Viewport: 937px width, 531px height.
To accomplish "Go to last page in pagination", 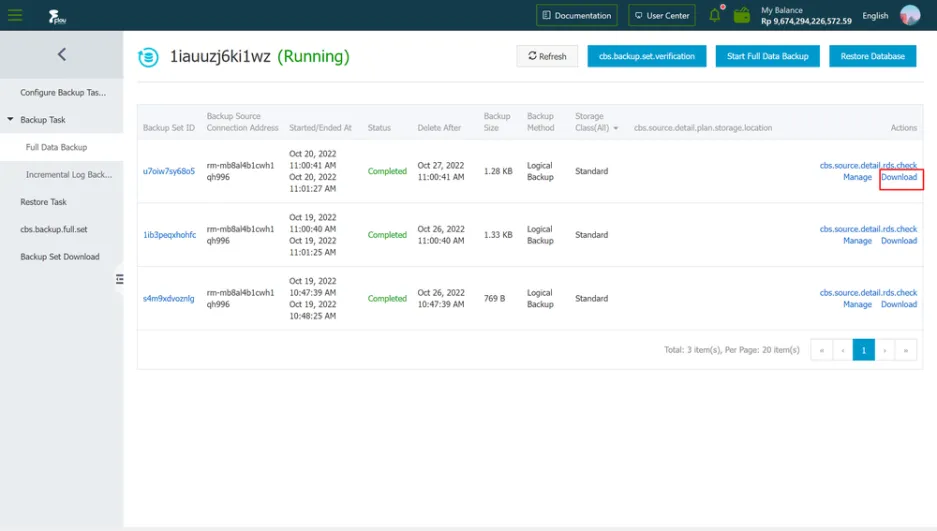I will click(905, 350).
